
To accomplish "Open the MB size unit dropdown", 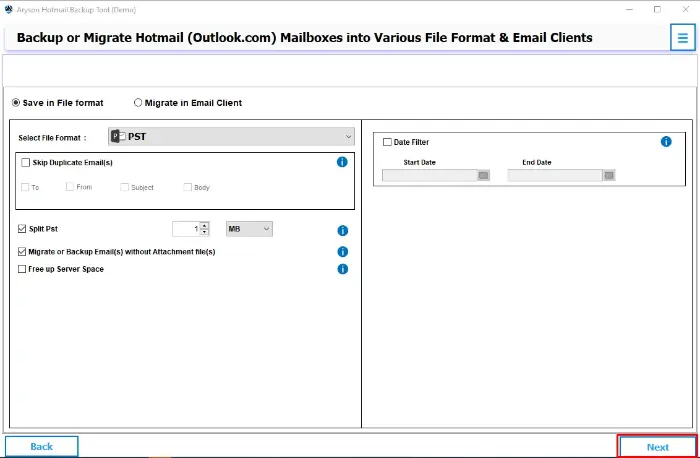I will [249, 229].
